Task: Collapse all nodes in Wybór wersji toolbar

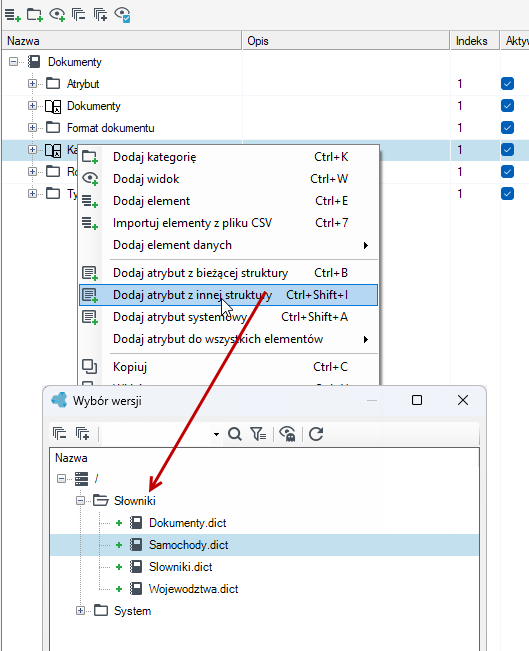Action: pyautogui.click(x=60, y=434)
